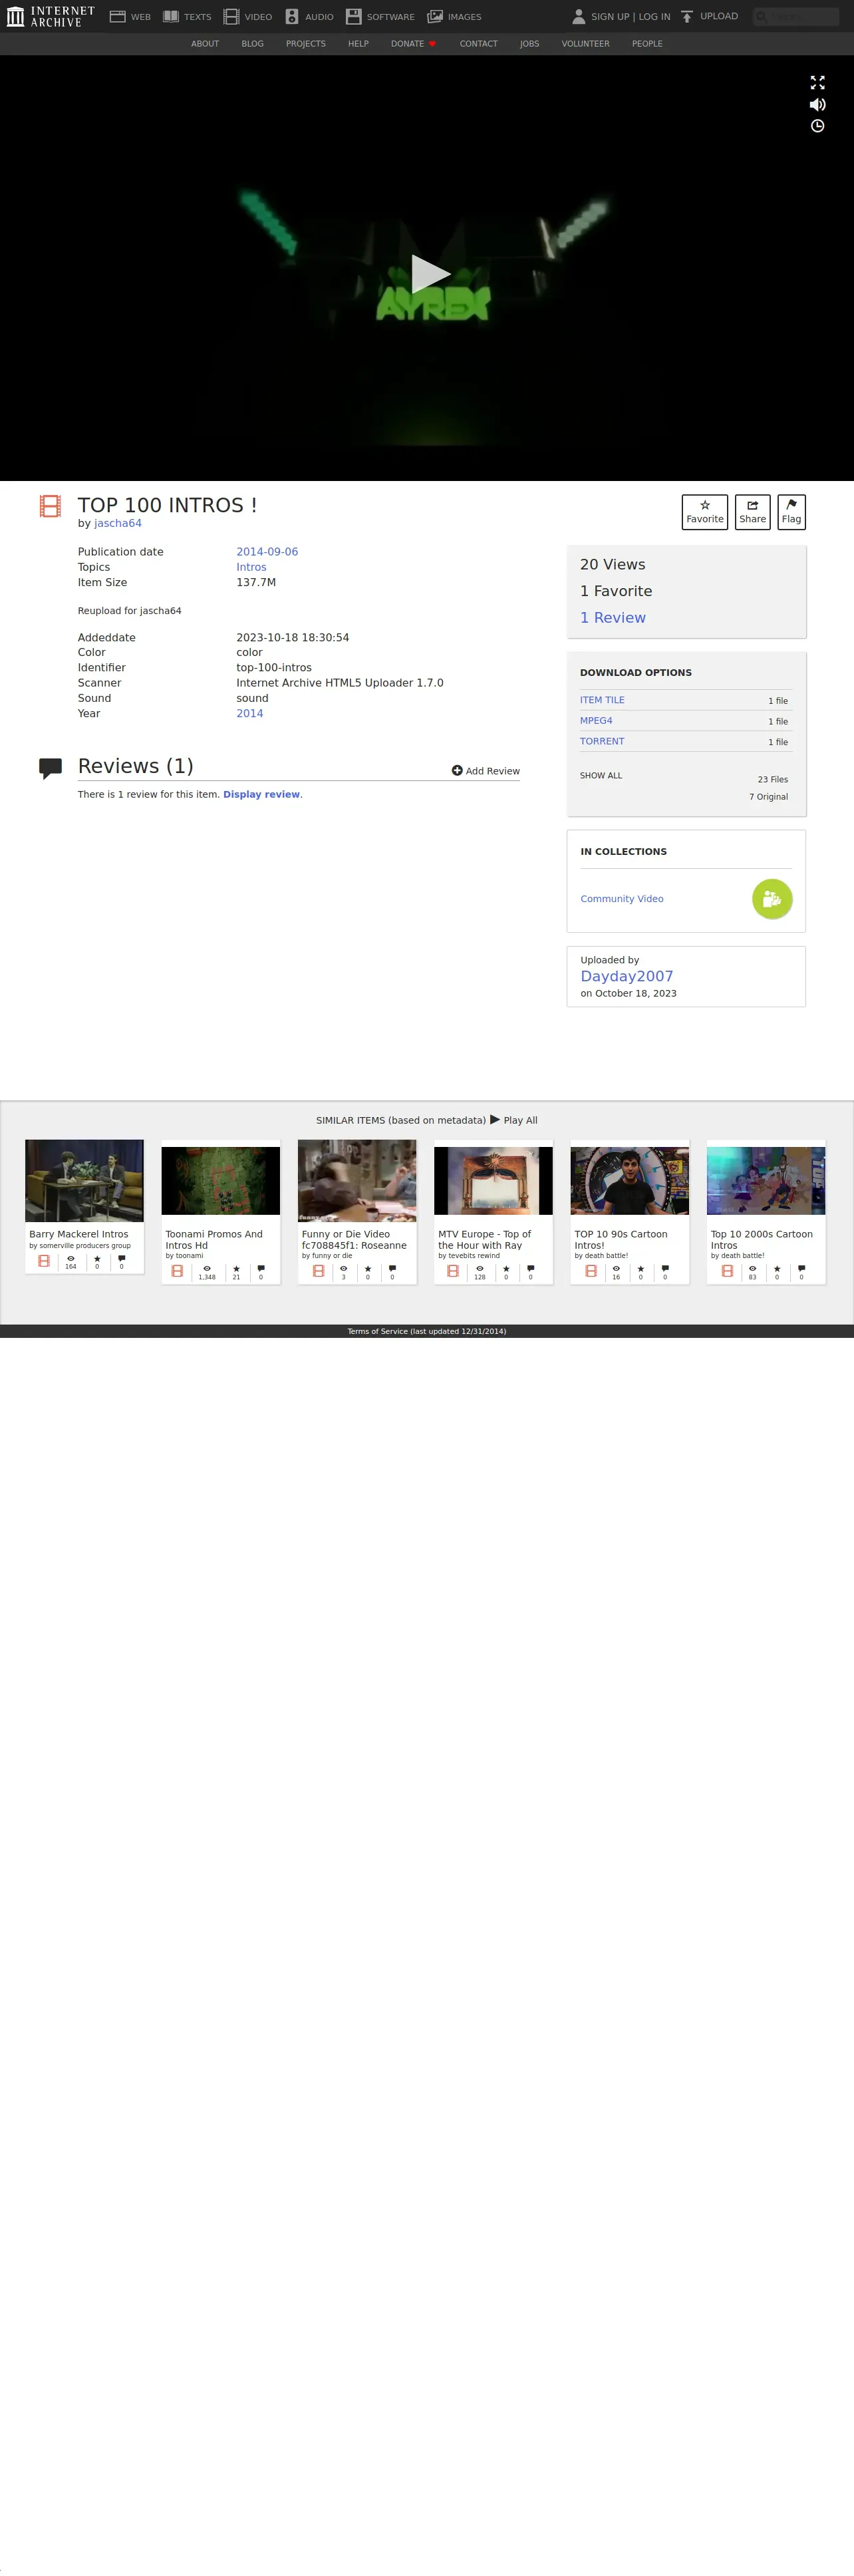
Task: Click the Barry Mackerel Intros title text
Action: point(79,1234)
